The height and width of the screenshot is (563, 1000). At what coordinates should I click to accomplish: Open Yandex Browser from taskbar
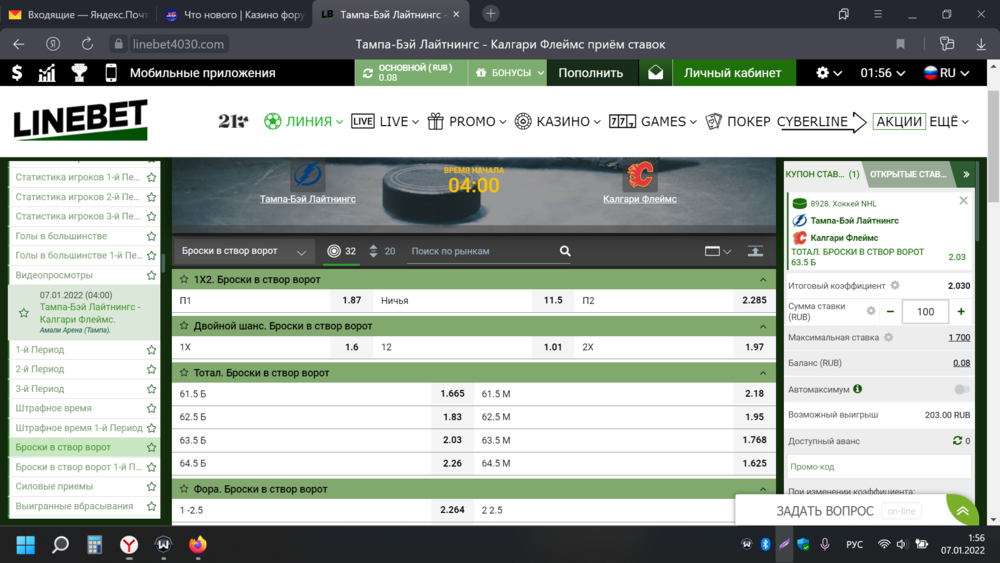coord(129,545)
